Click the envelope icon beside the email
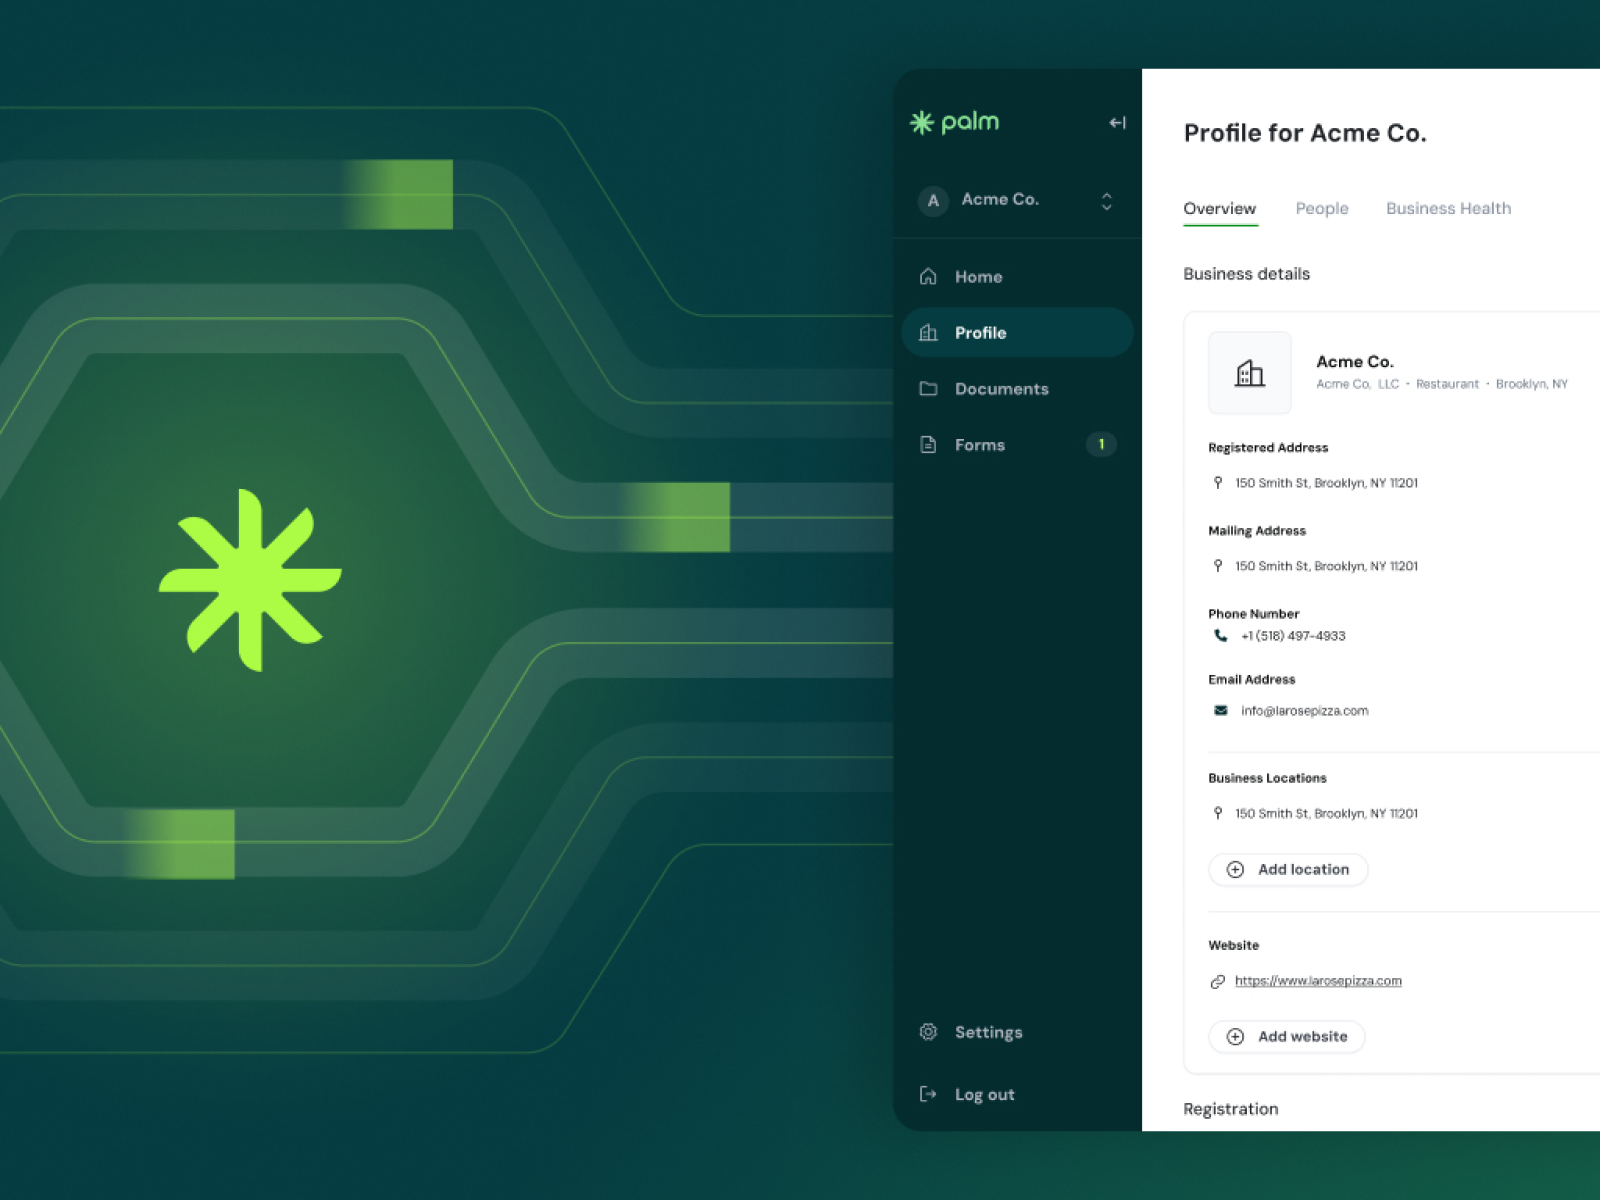 (x=1220, y=711)
